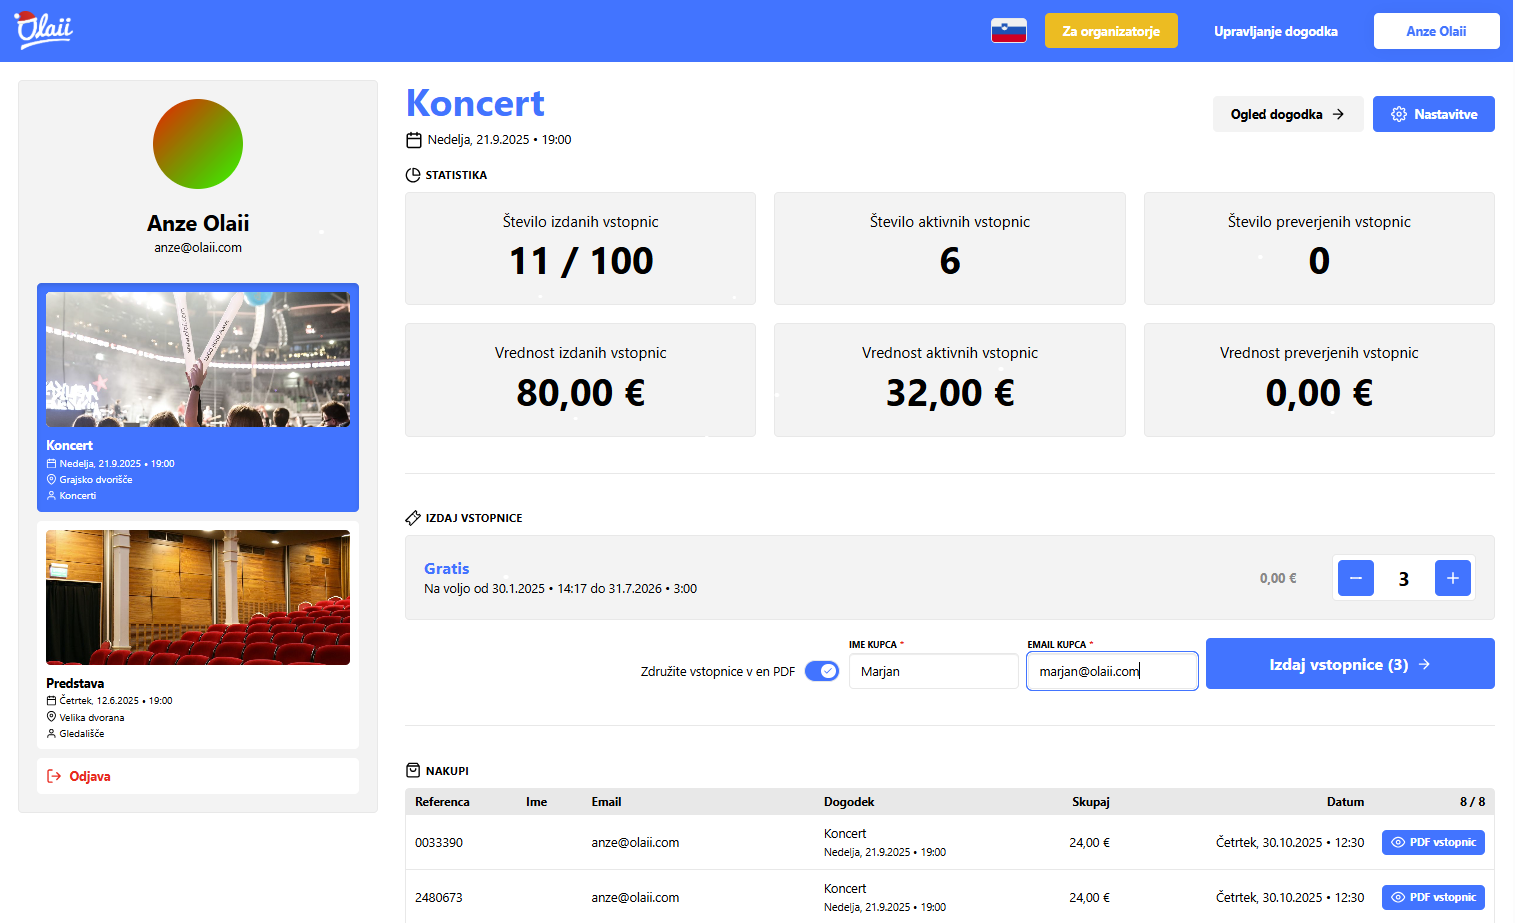Open Upravljanje dogodka in top navigation

(x=1275, y=31)
